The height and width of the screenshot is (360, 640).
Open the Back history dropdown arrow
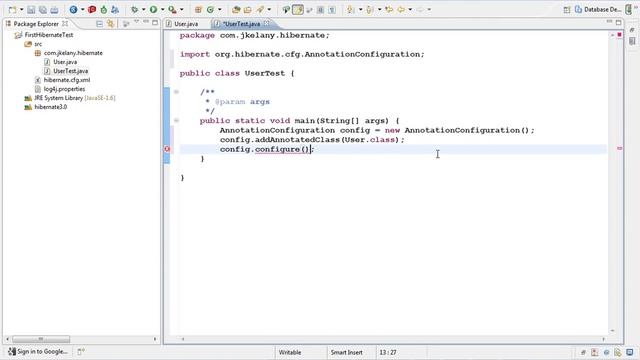coord(410,9)
